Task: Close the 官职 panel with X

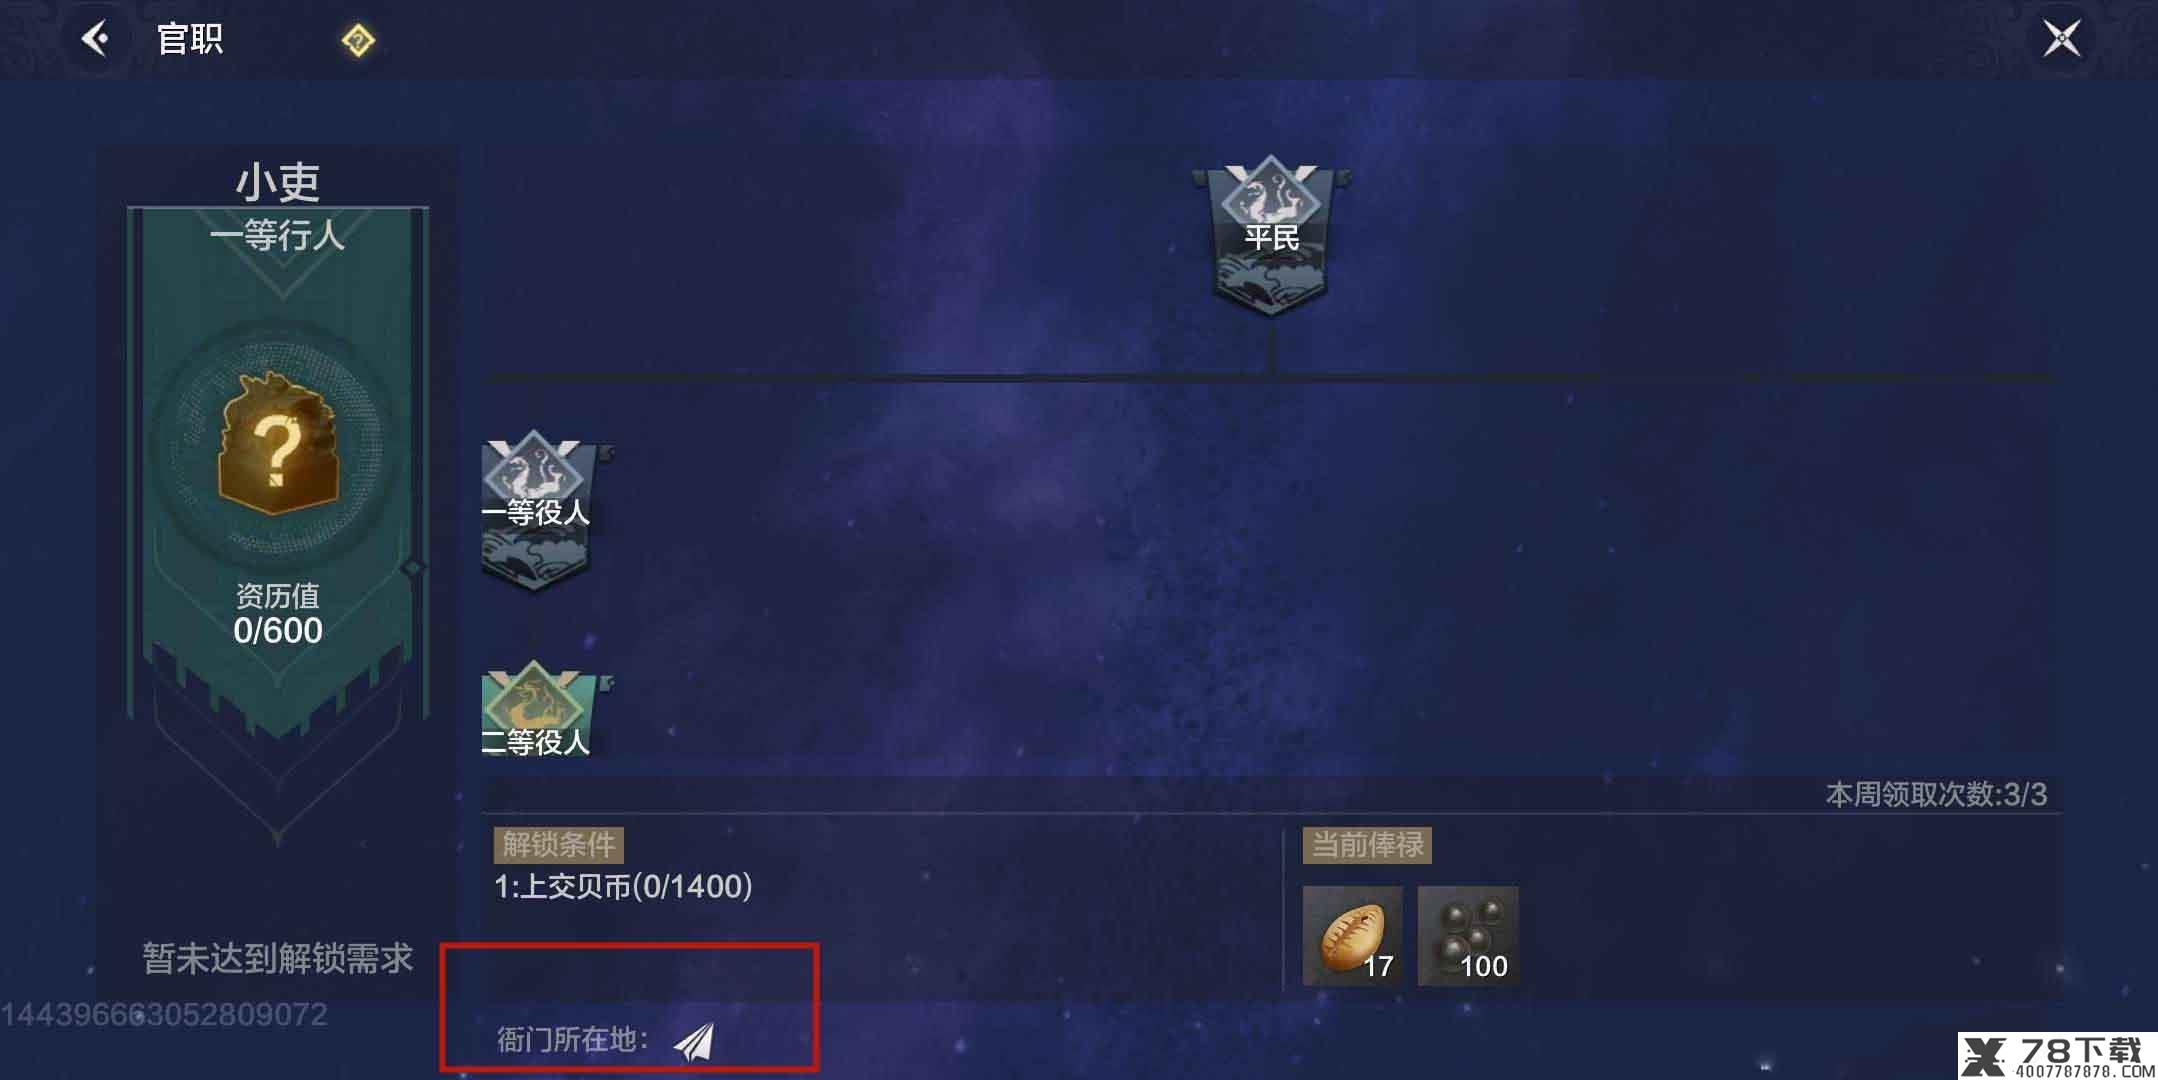Action: [2061, 39]
